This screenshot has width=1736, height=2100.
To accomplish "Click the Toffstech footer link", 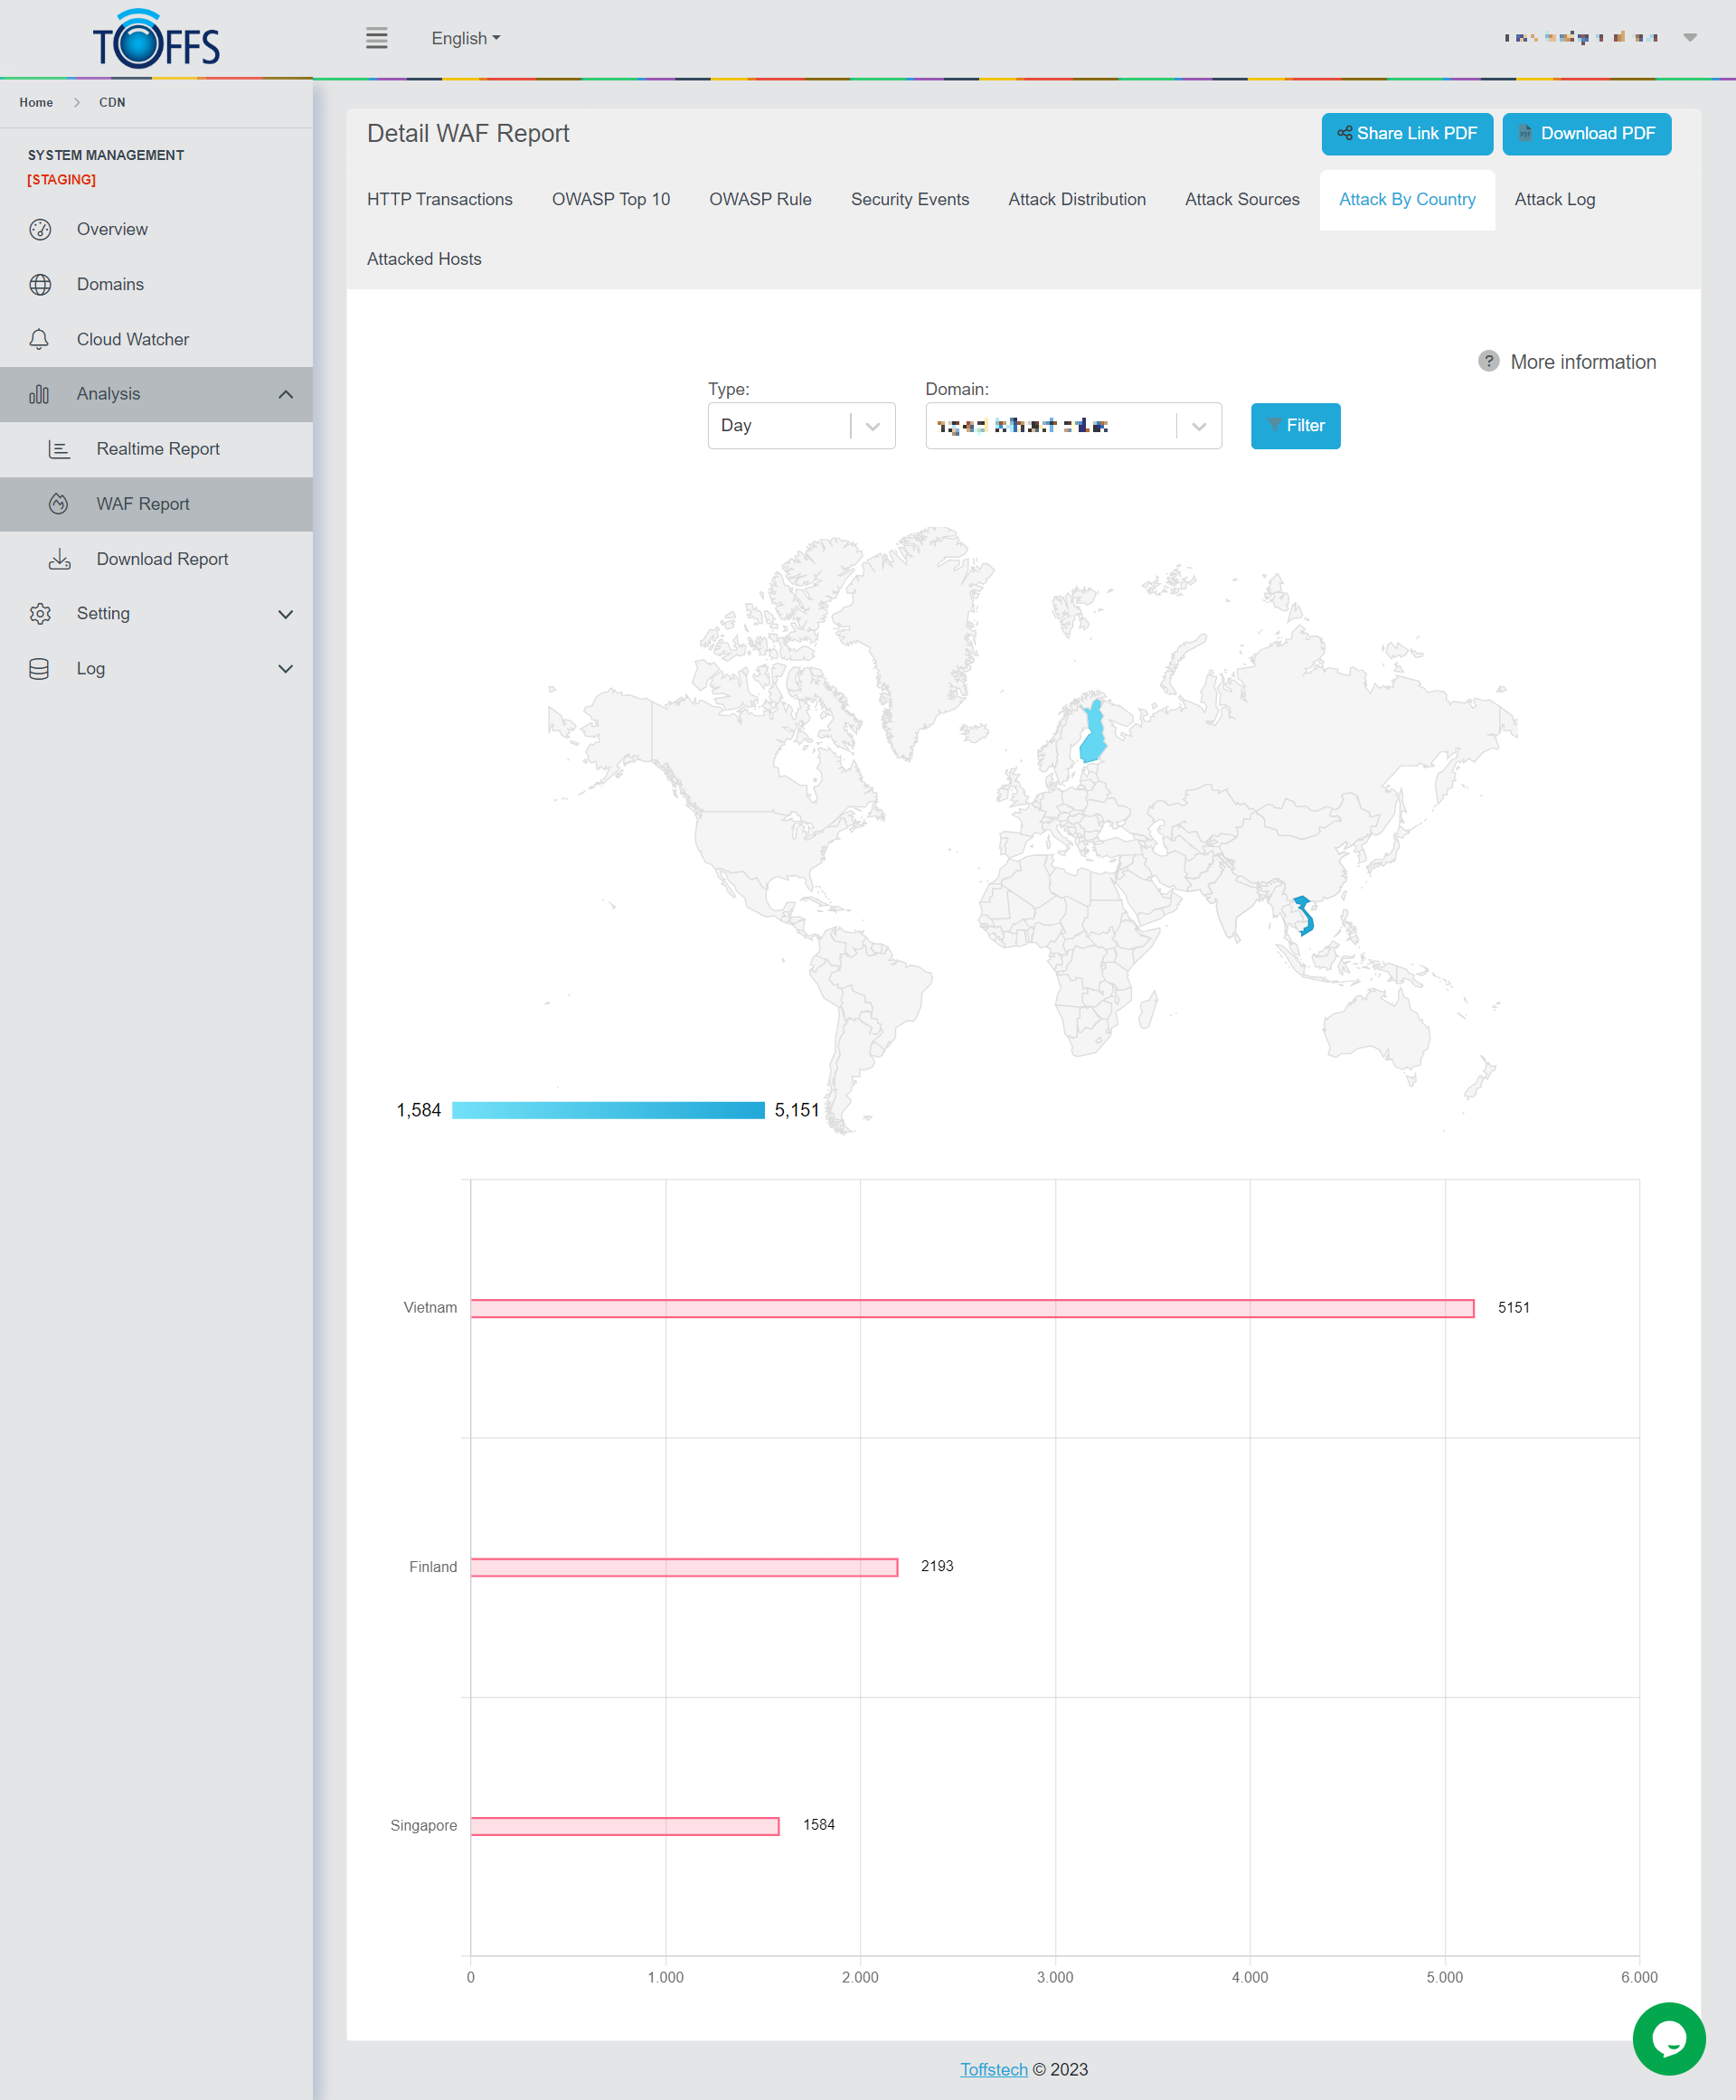I will pyautogui.click(x=993, y=2069).
